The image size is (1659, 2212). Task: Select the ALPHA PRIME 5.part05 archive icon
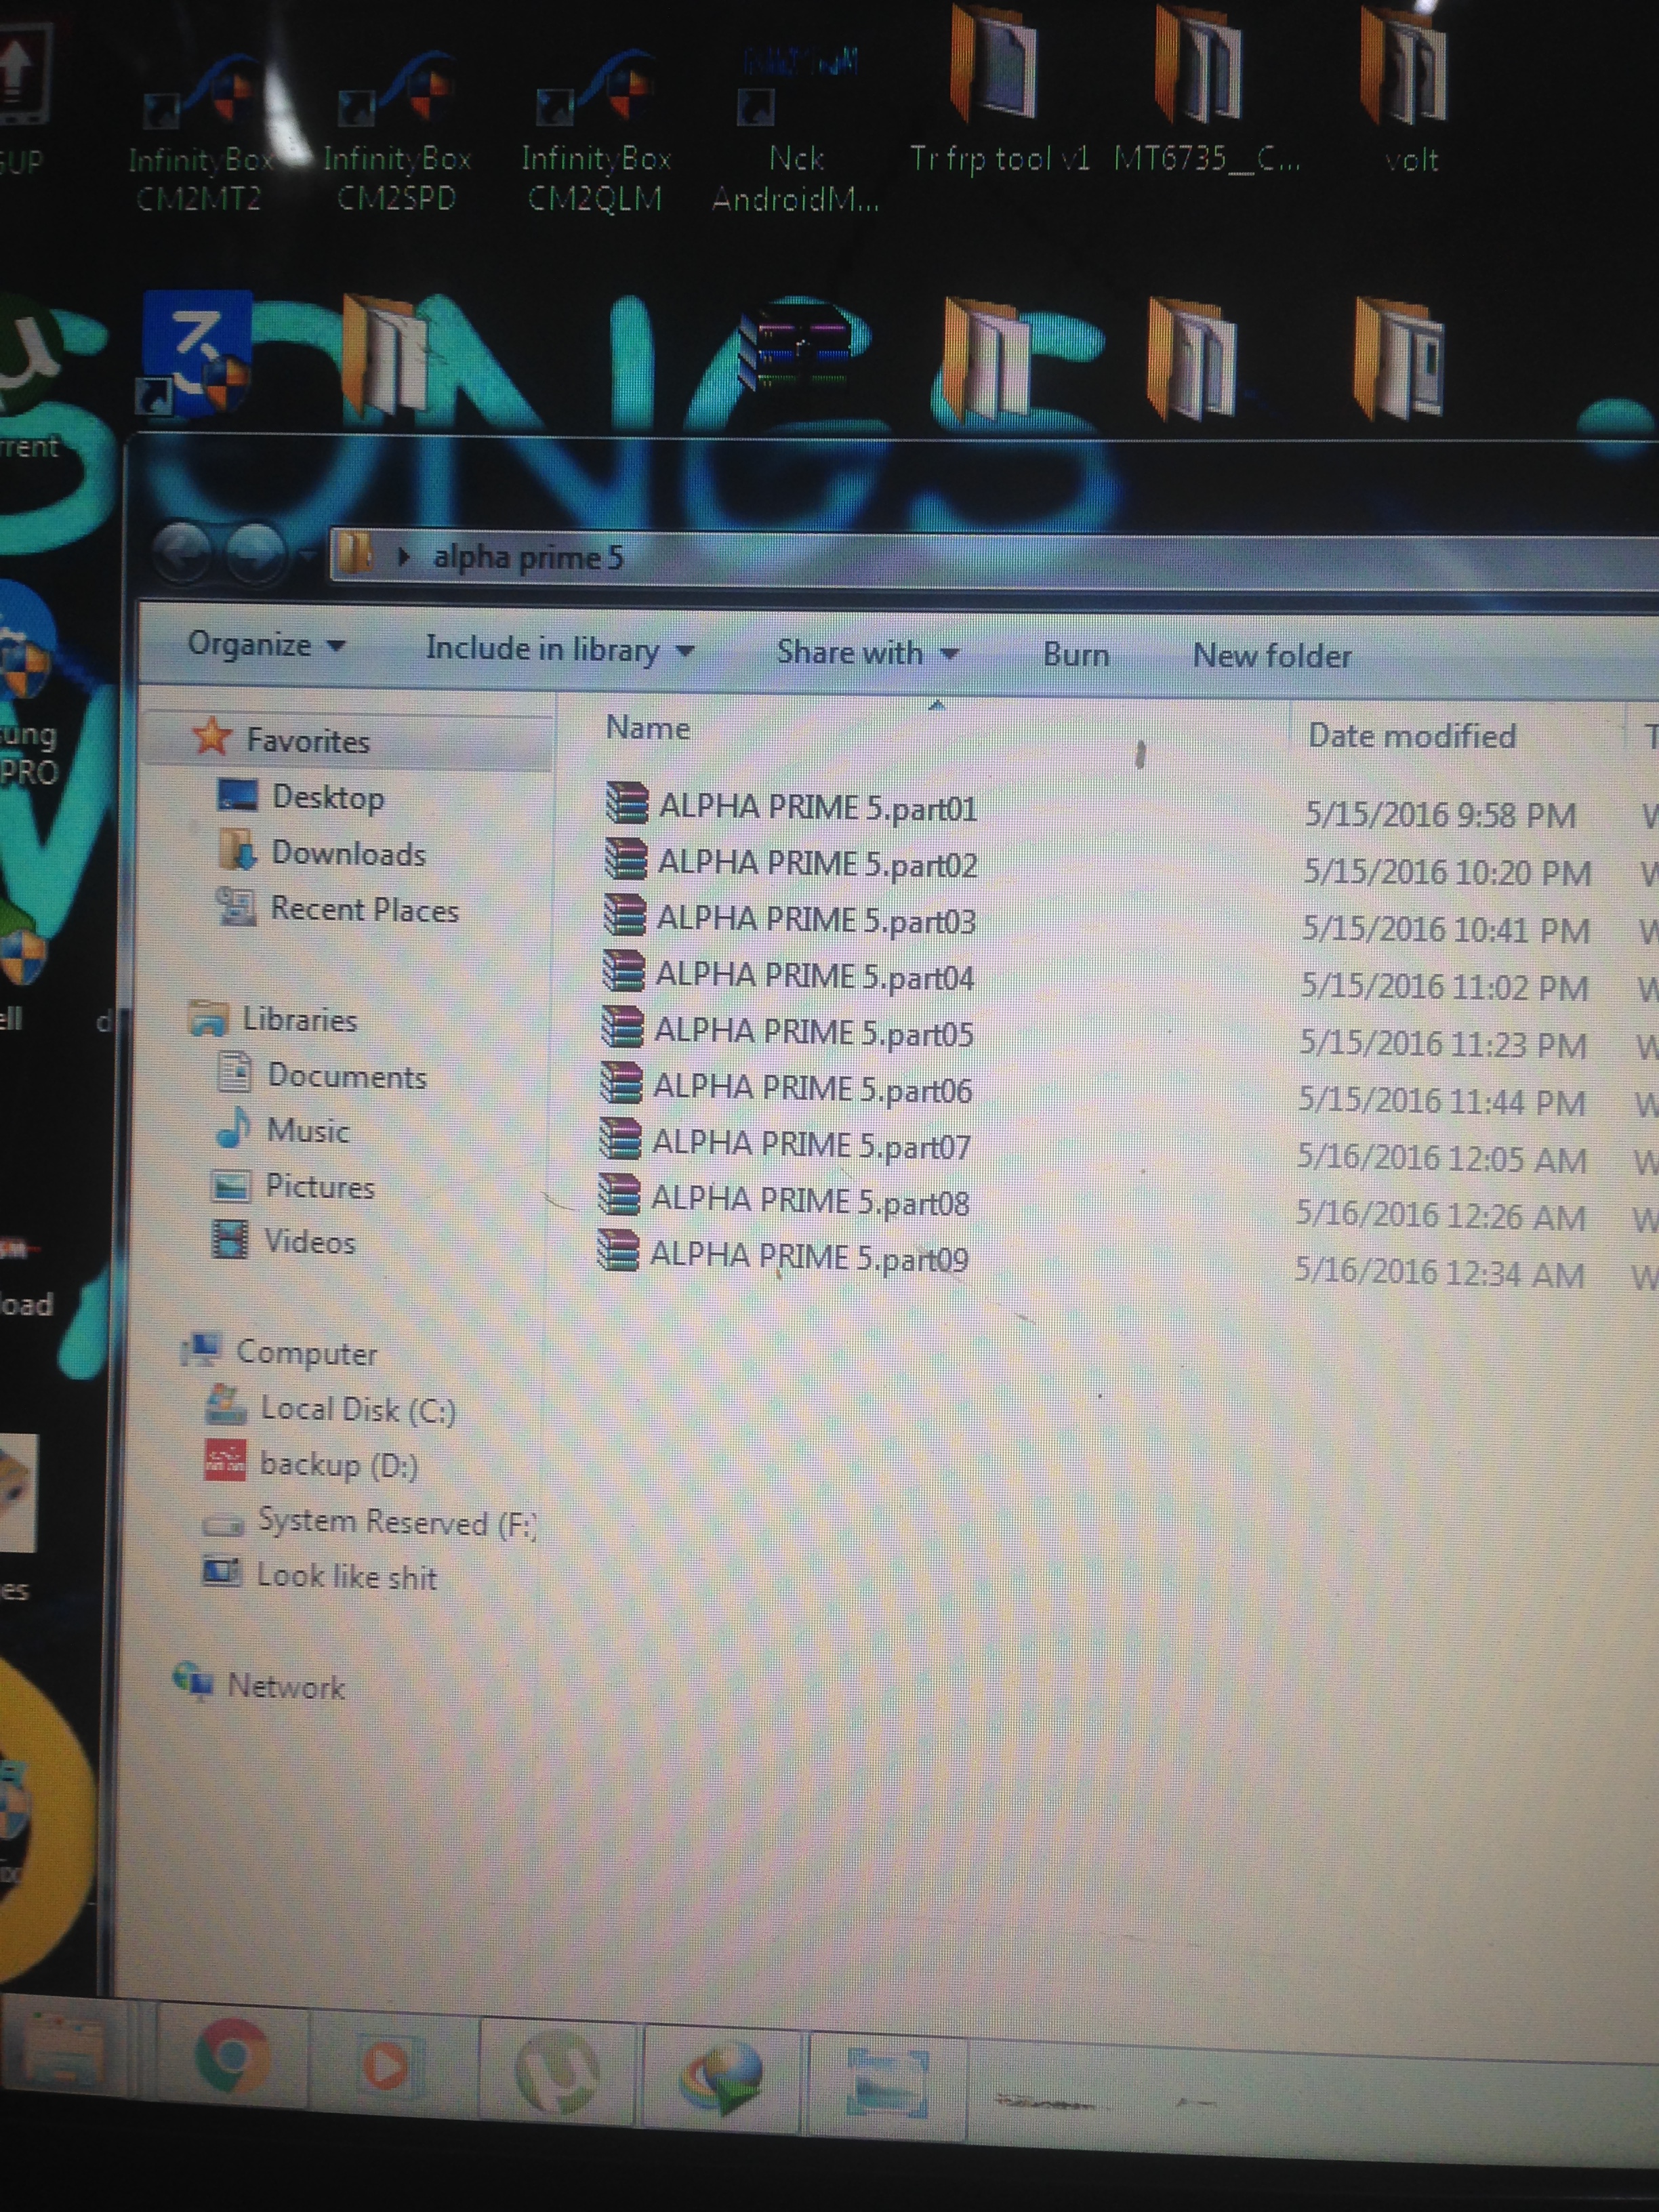622,1028
